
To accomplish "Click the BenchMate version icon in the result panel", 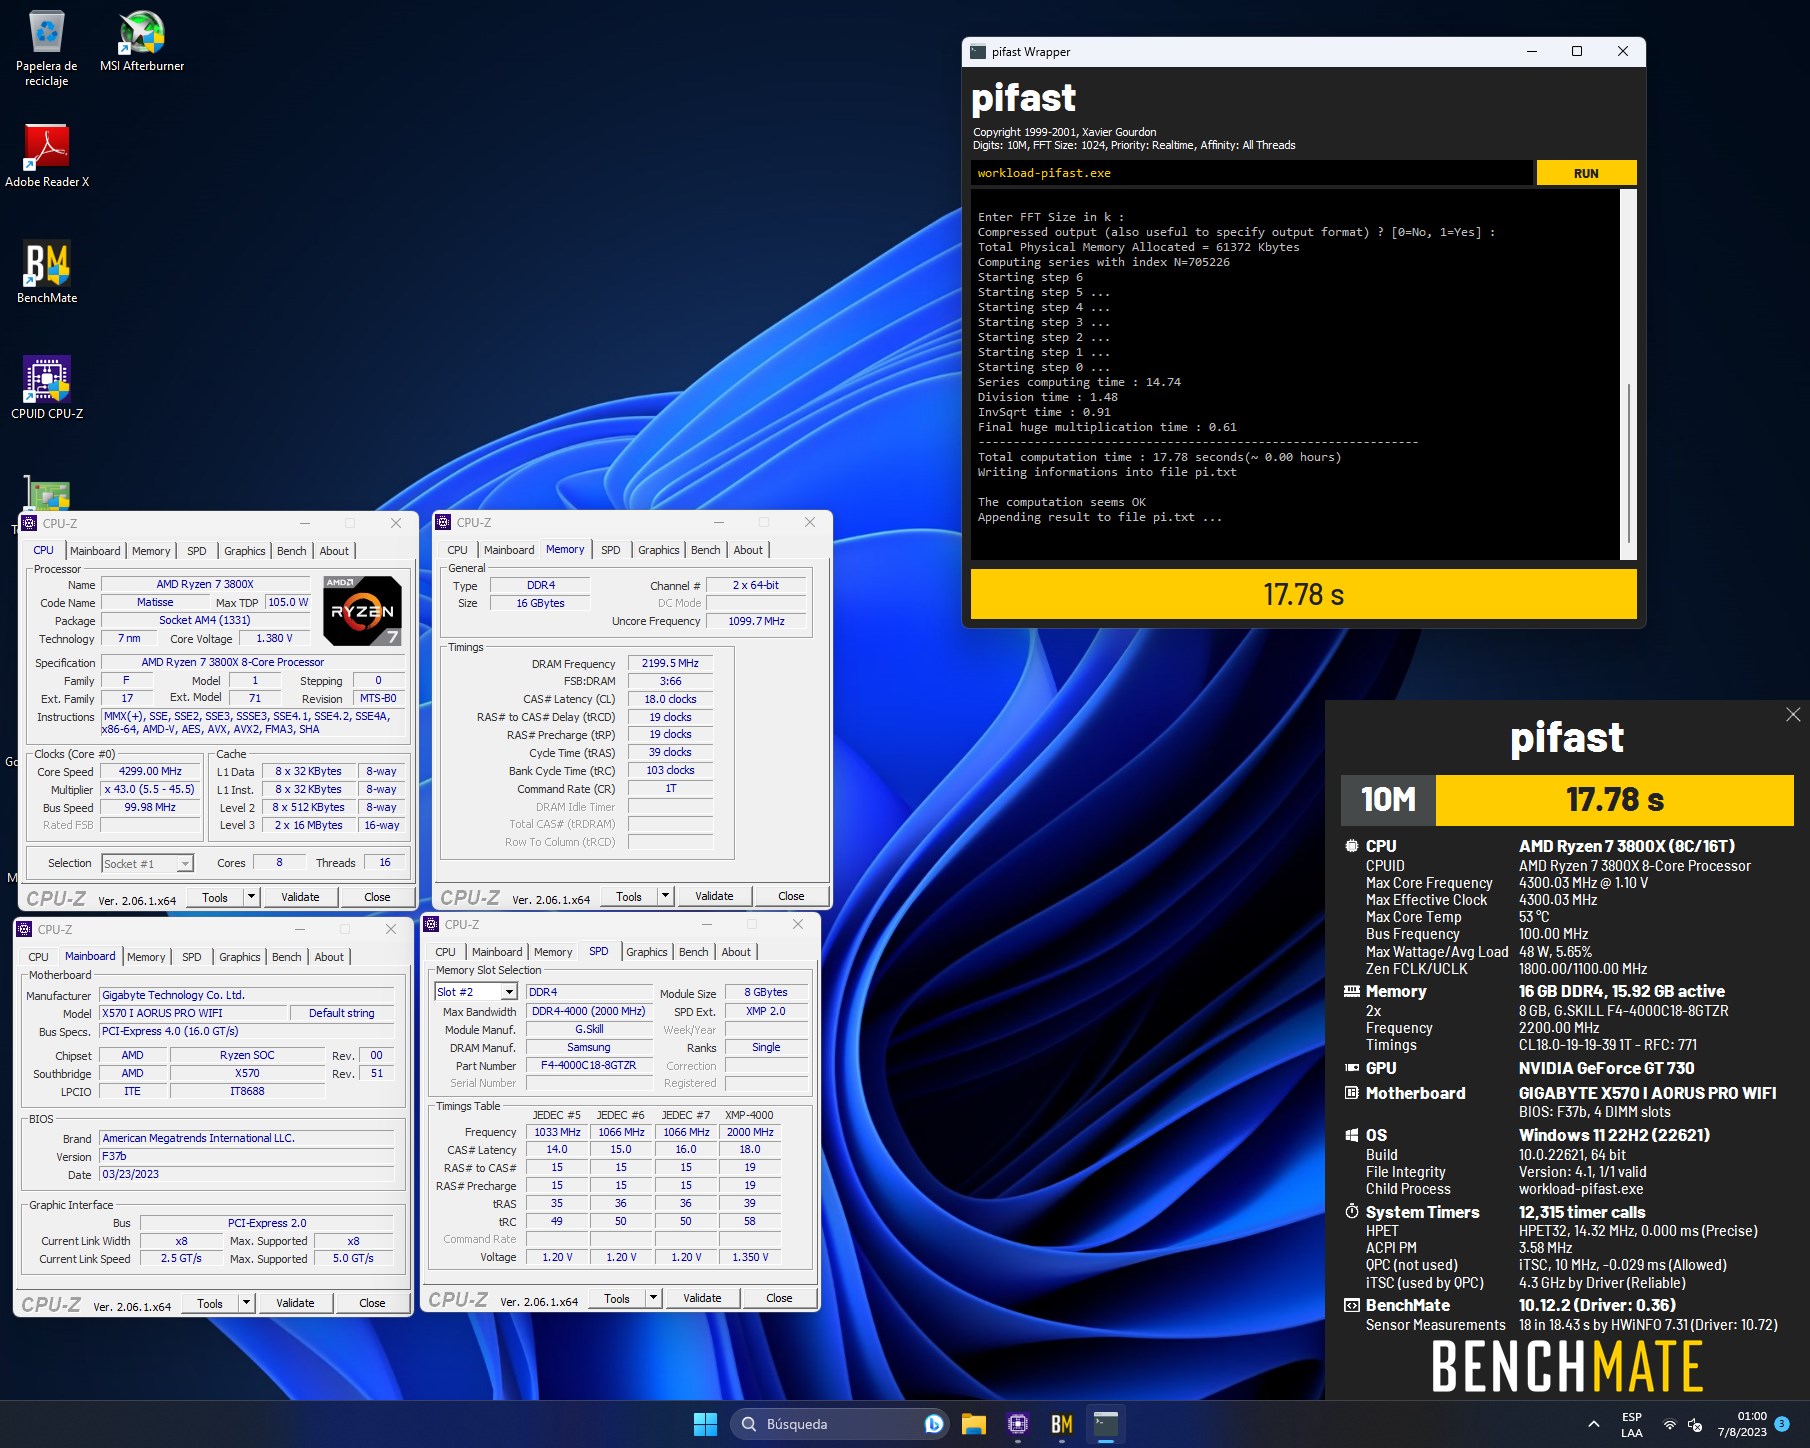I will click(1352, 1305).
